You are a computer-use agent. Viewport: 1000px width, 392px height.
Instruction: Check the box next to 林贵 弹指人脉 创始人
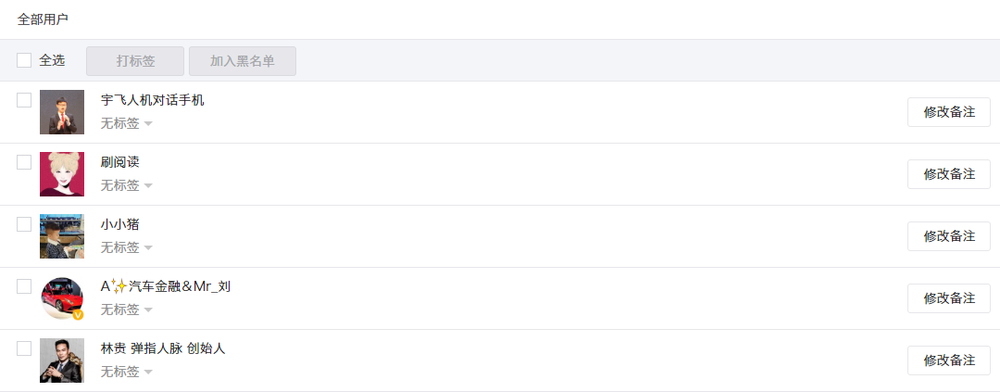[24, 349]
